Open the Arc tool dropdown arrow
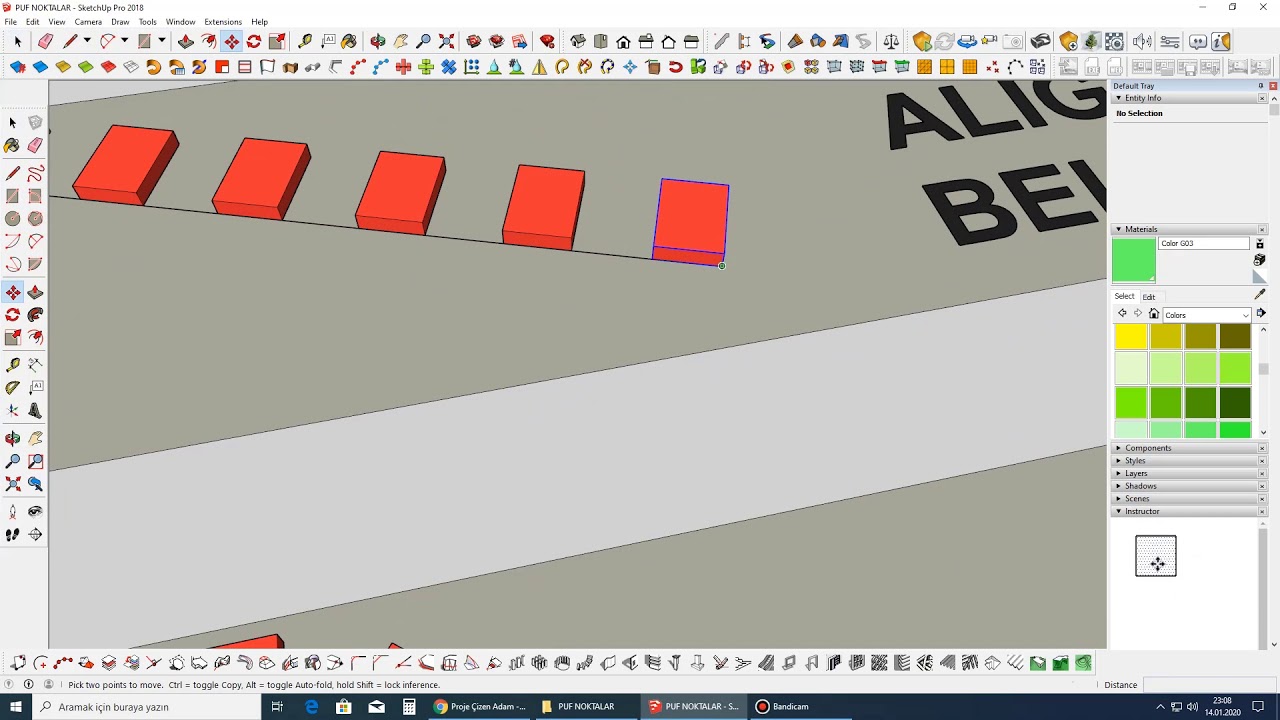The height and width of the screenshot is (720, 1280). (124, 41)
